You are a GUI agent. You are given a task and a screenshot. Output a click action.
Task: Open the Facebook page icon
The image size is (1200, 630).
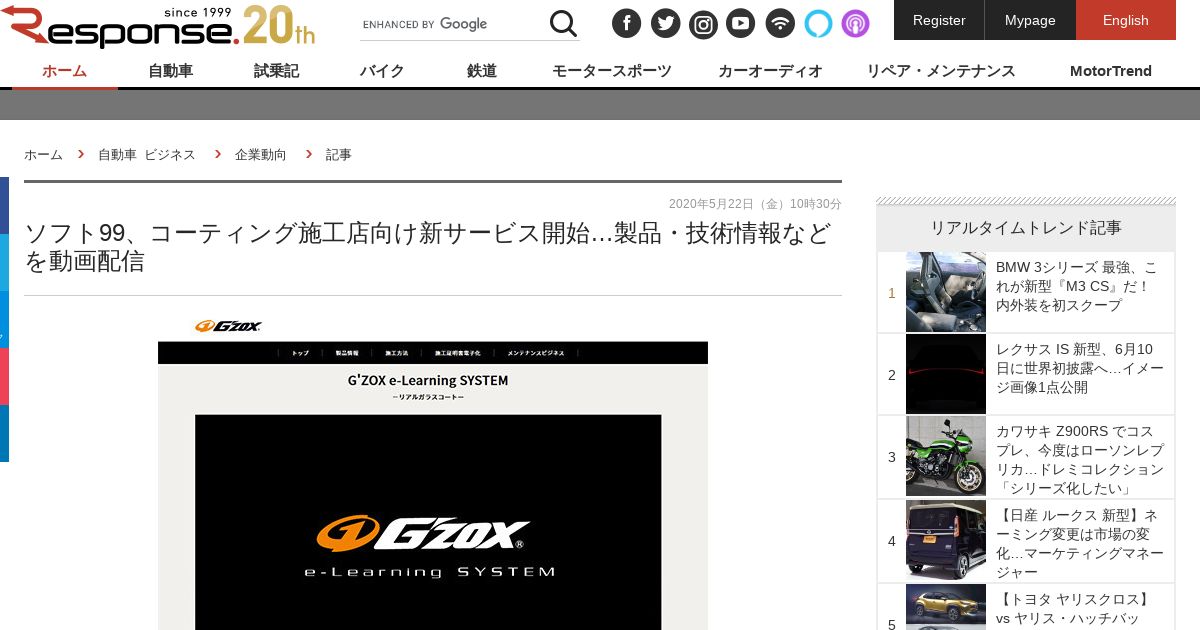pyautogui.click(x=627, y=23)
